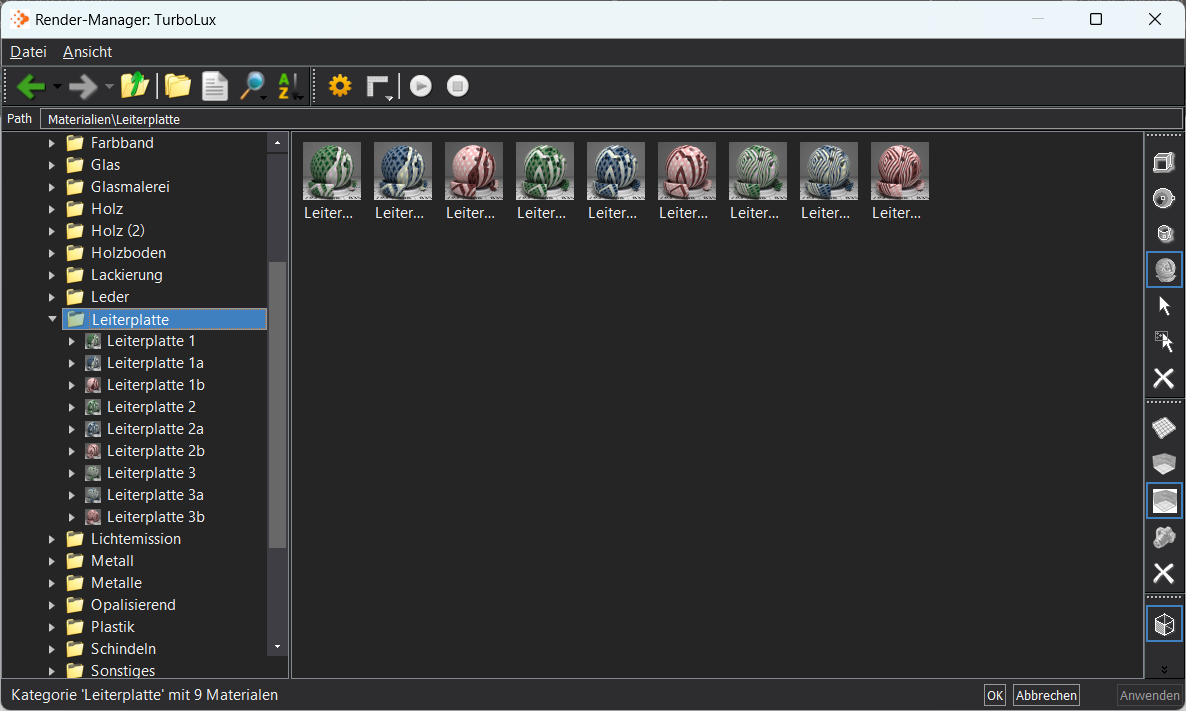This screenshot has height=711, width=1186.
Task: Toggle the highlighted room box preview
Action: coord(1164,501)
